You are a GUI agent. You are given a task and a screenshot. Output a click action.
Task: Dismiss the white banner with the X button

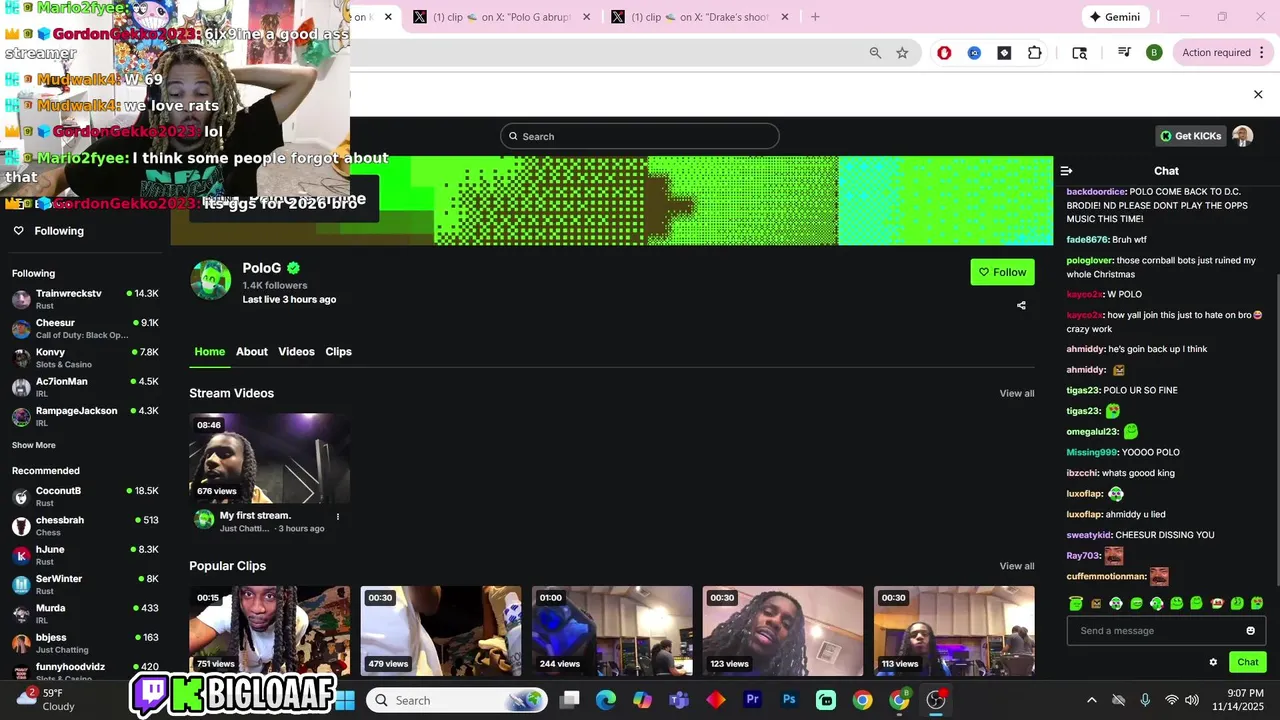[x=1258, y=94]
